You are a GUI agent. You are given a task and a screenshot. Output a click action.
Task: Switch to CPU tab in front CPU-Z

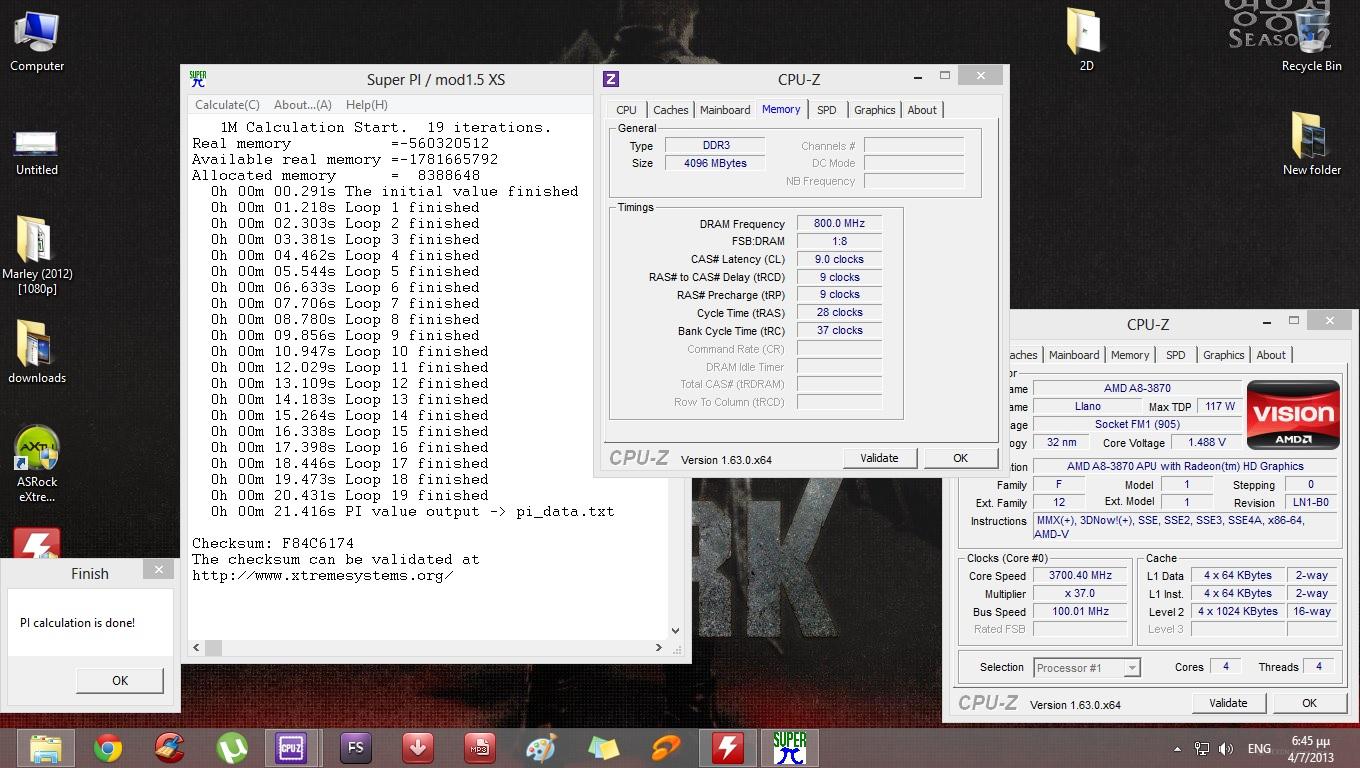pyautogui.click(x=626, y=110)
